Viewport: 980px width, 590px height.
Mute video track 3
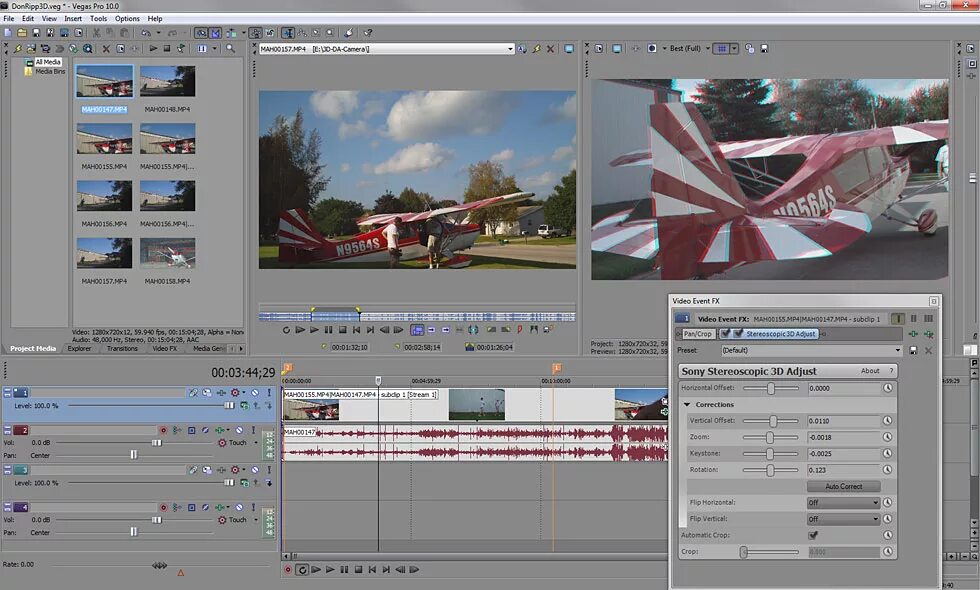(255, 469)
